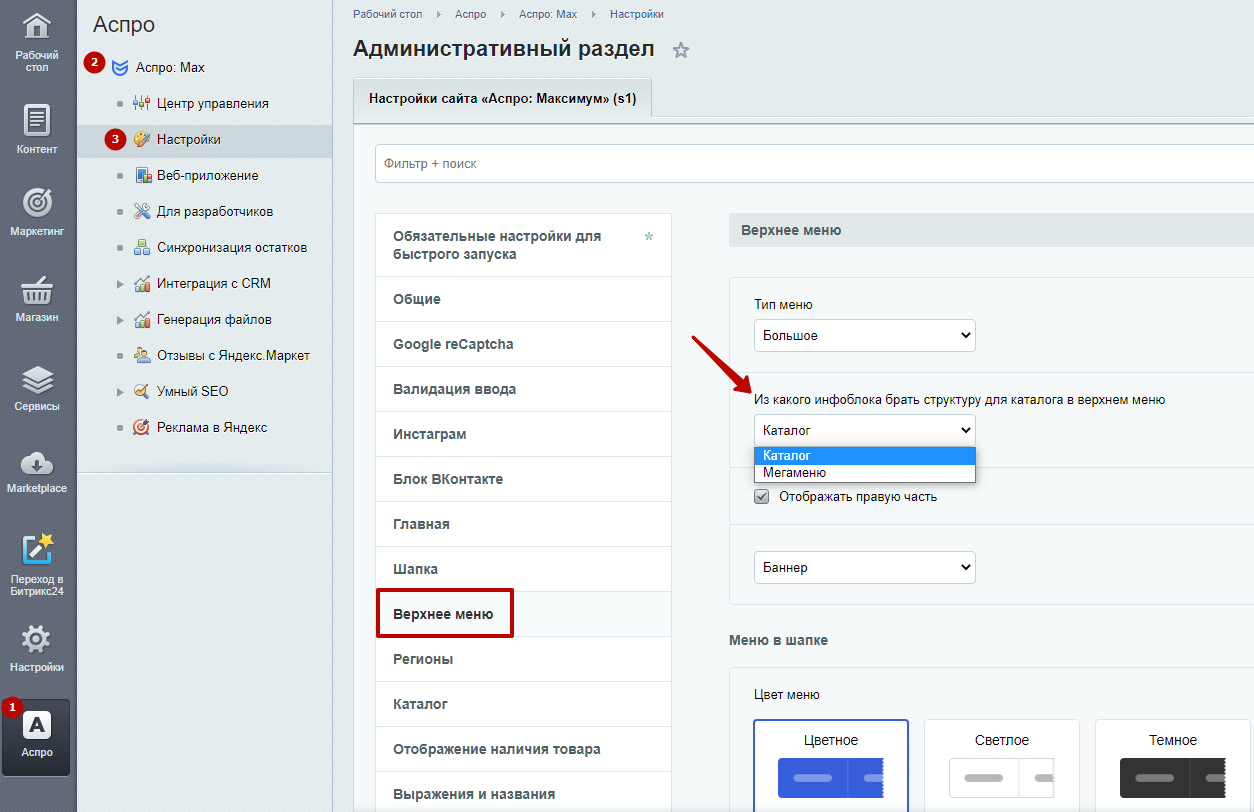
Task: Open the Регионы settings section
Action: [523, 659]
